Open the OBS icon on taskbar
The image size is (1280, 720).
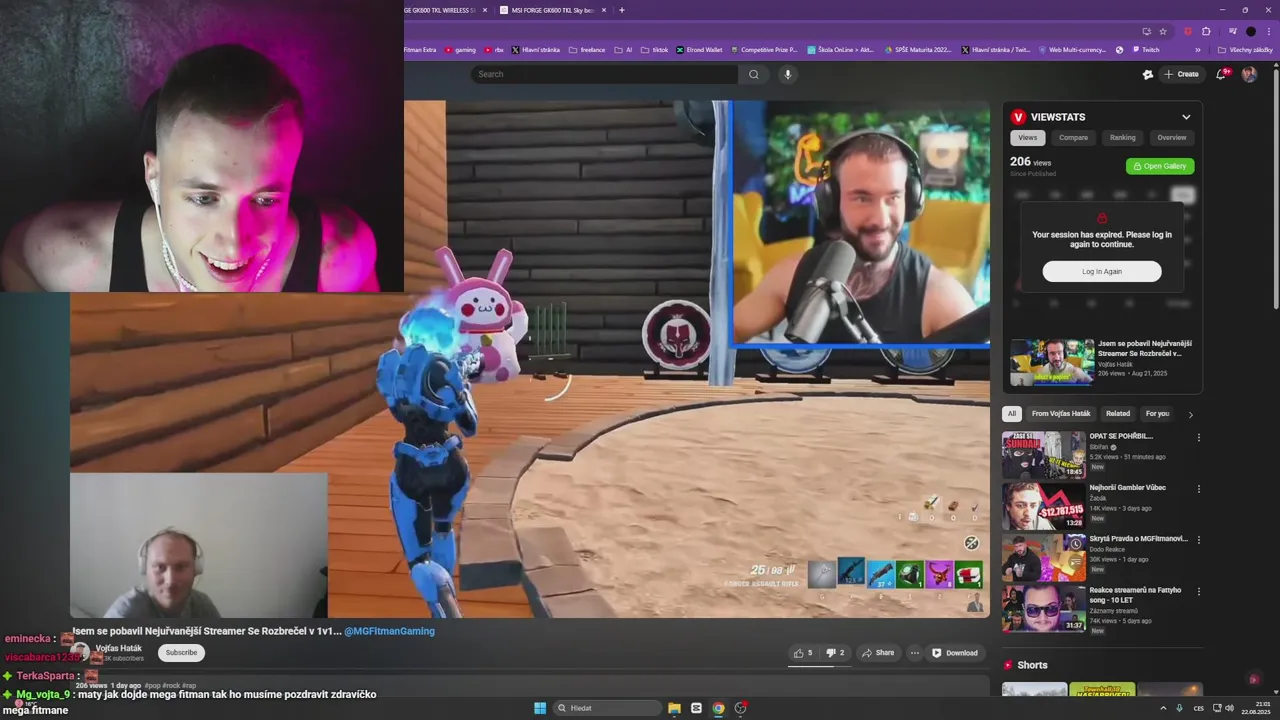click(x=740, y=708)
